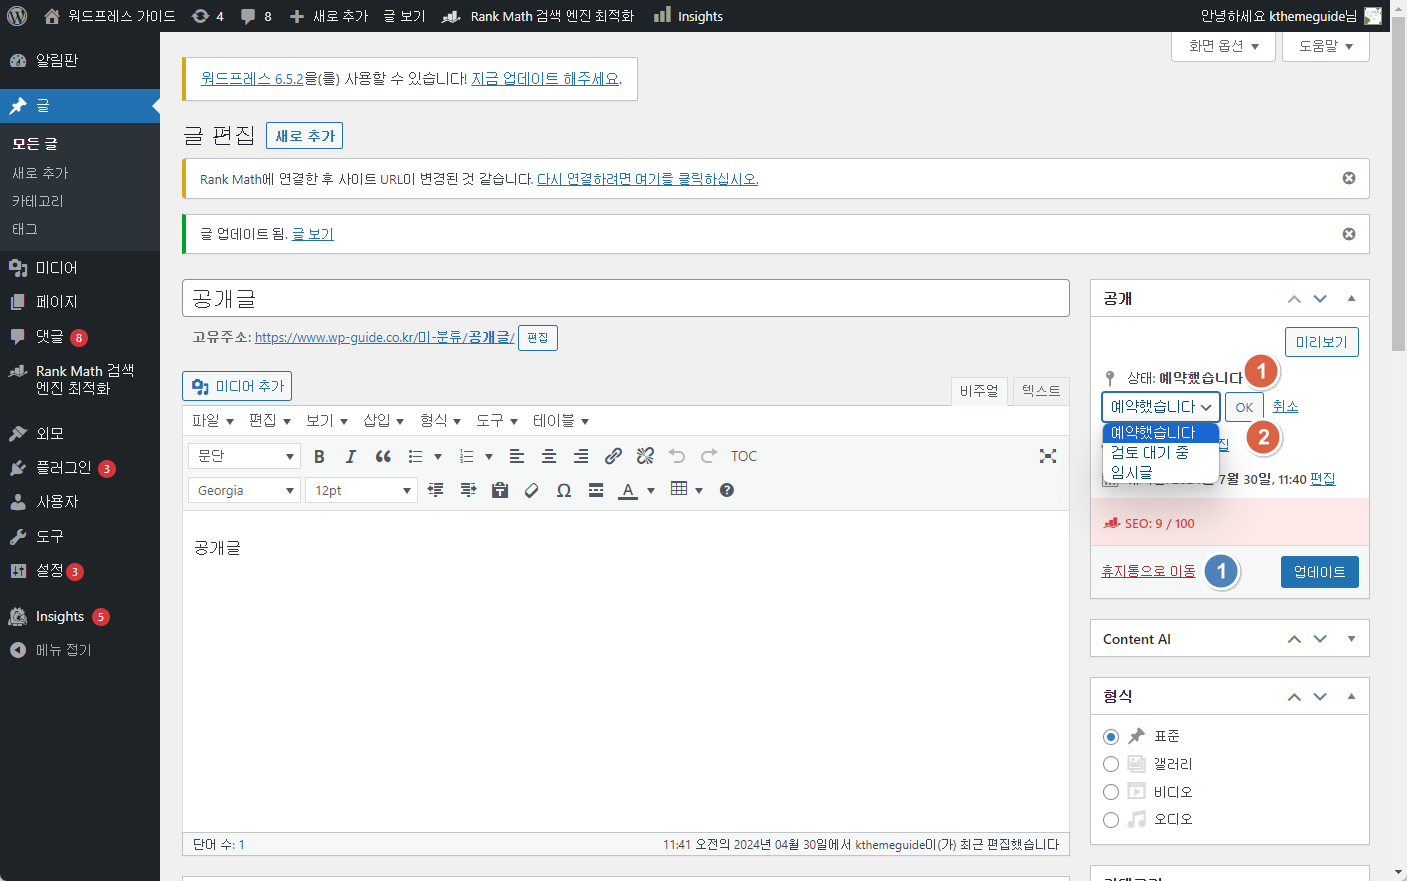
Task: Undo last edit
Action: tap(677, 456)
